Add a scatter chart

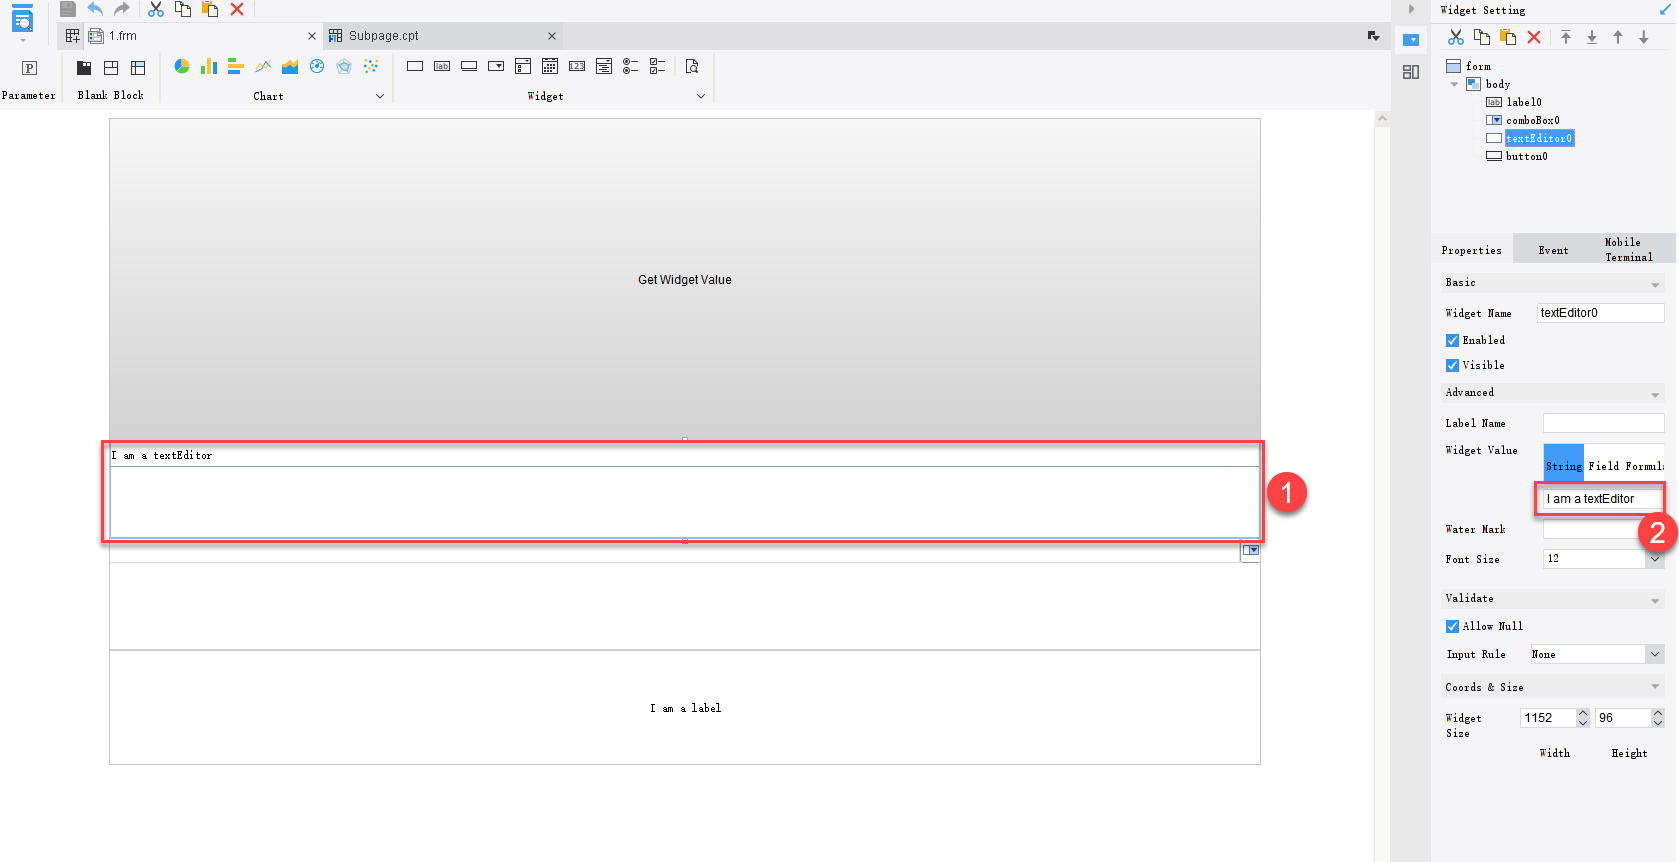tap(371, 66)
